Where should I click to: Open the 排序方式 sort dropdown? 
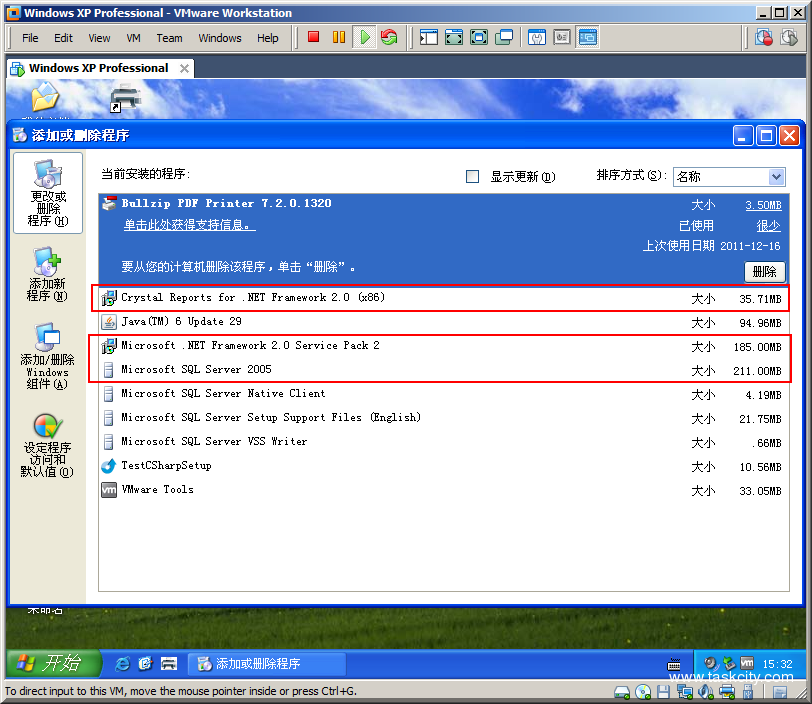click(x=729, y=177)
